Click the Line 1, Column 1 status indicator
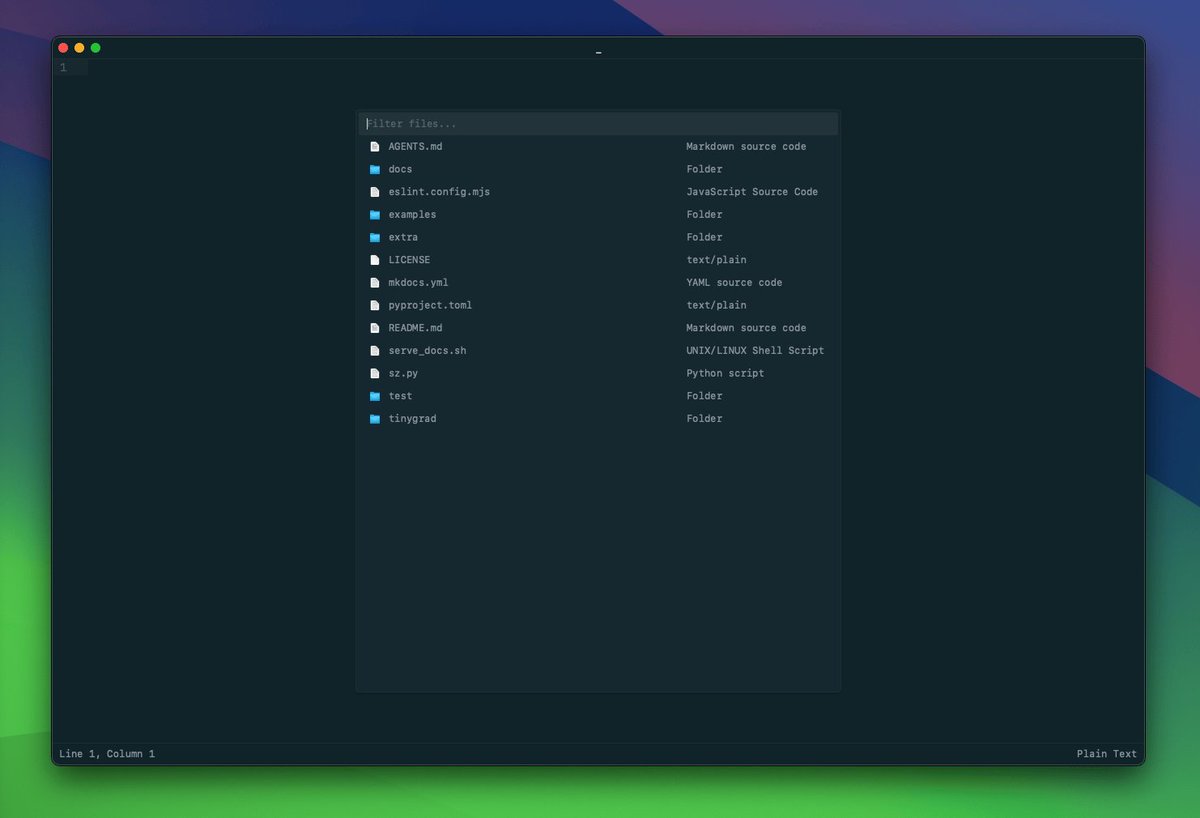 click(x=107, y=754)
